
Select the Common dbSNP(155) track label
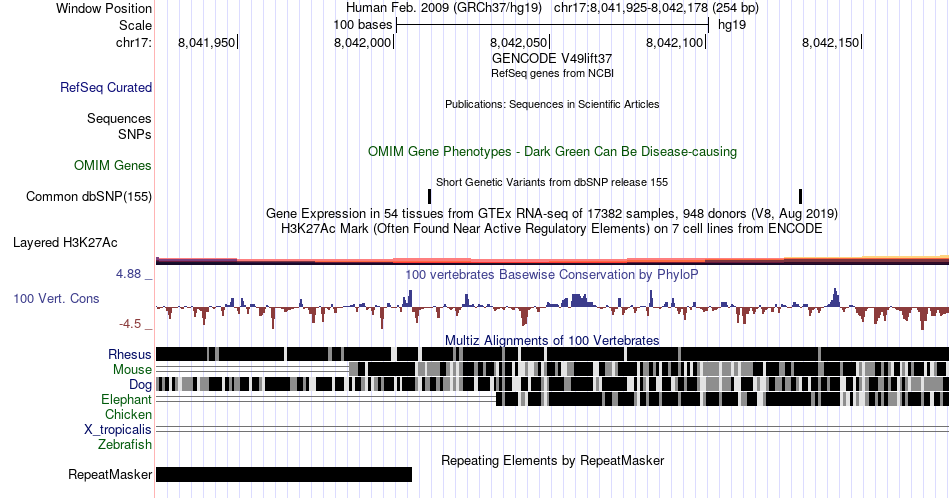pyautogui.click(x=89, y=196)
